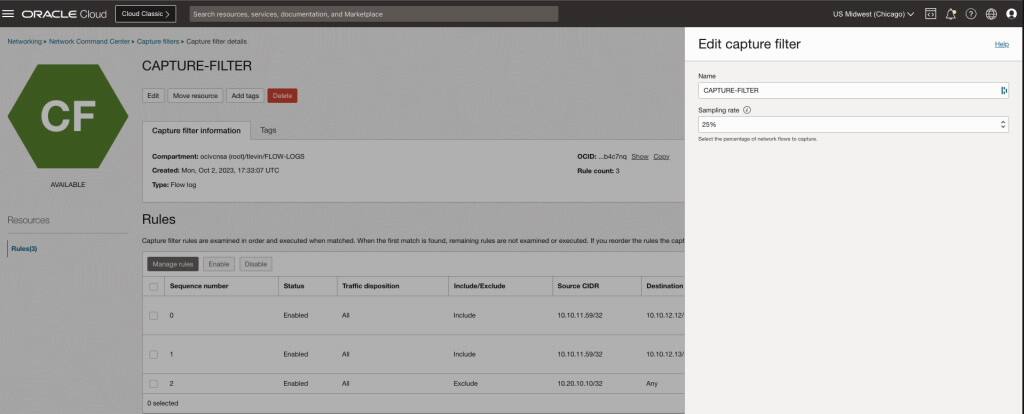Click Exclude value in rule 2 row
The height and width of the screenshot is (414, 1024).
coord(465,384)
